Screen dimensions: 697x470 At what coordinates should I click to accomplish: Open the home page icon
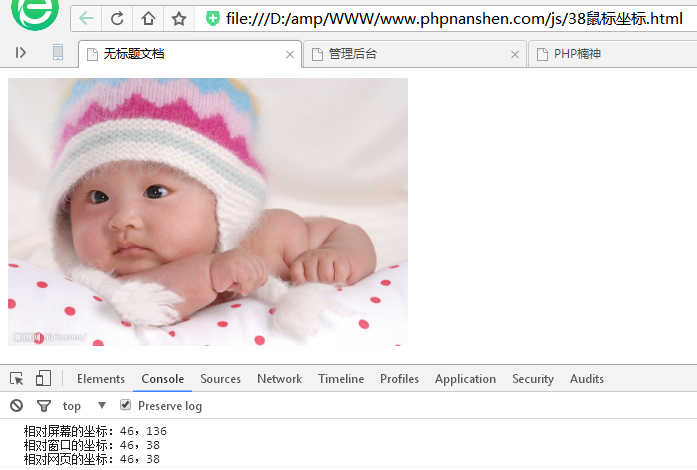pos(148,19)
